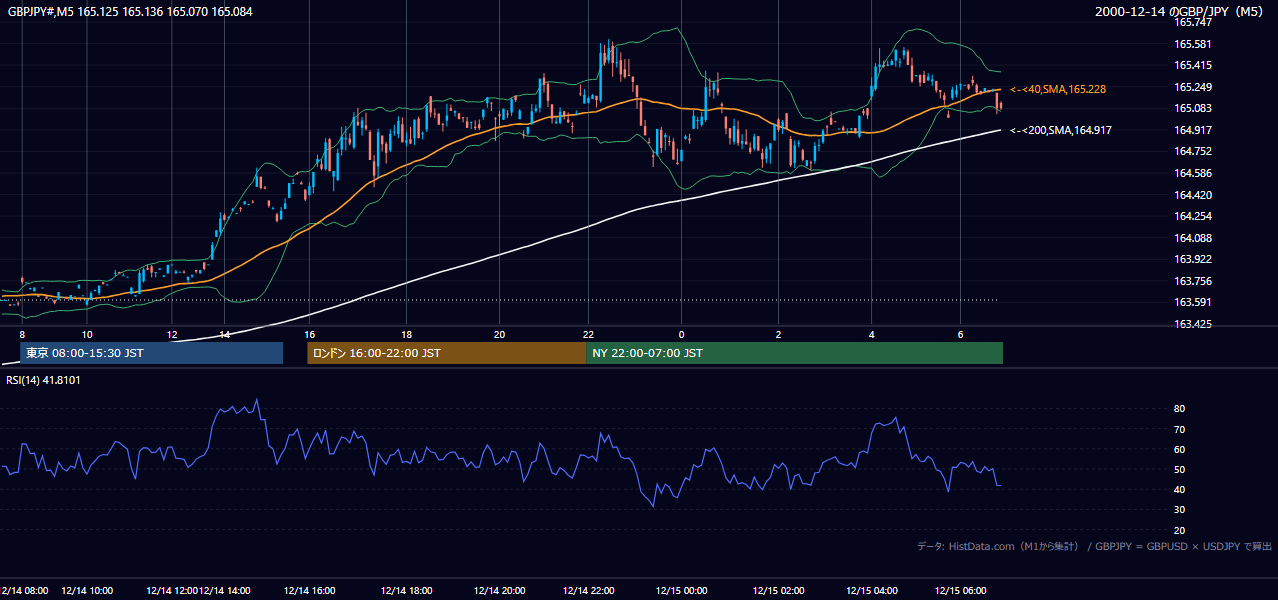
Task: Click price axis value 164.420
Action: click(x=1192, y=195)
